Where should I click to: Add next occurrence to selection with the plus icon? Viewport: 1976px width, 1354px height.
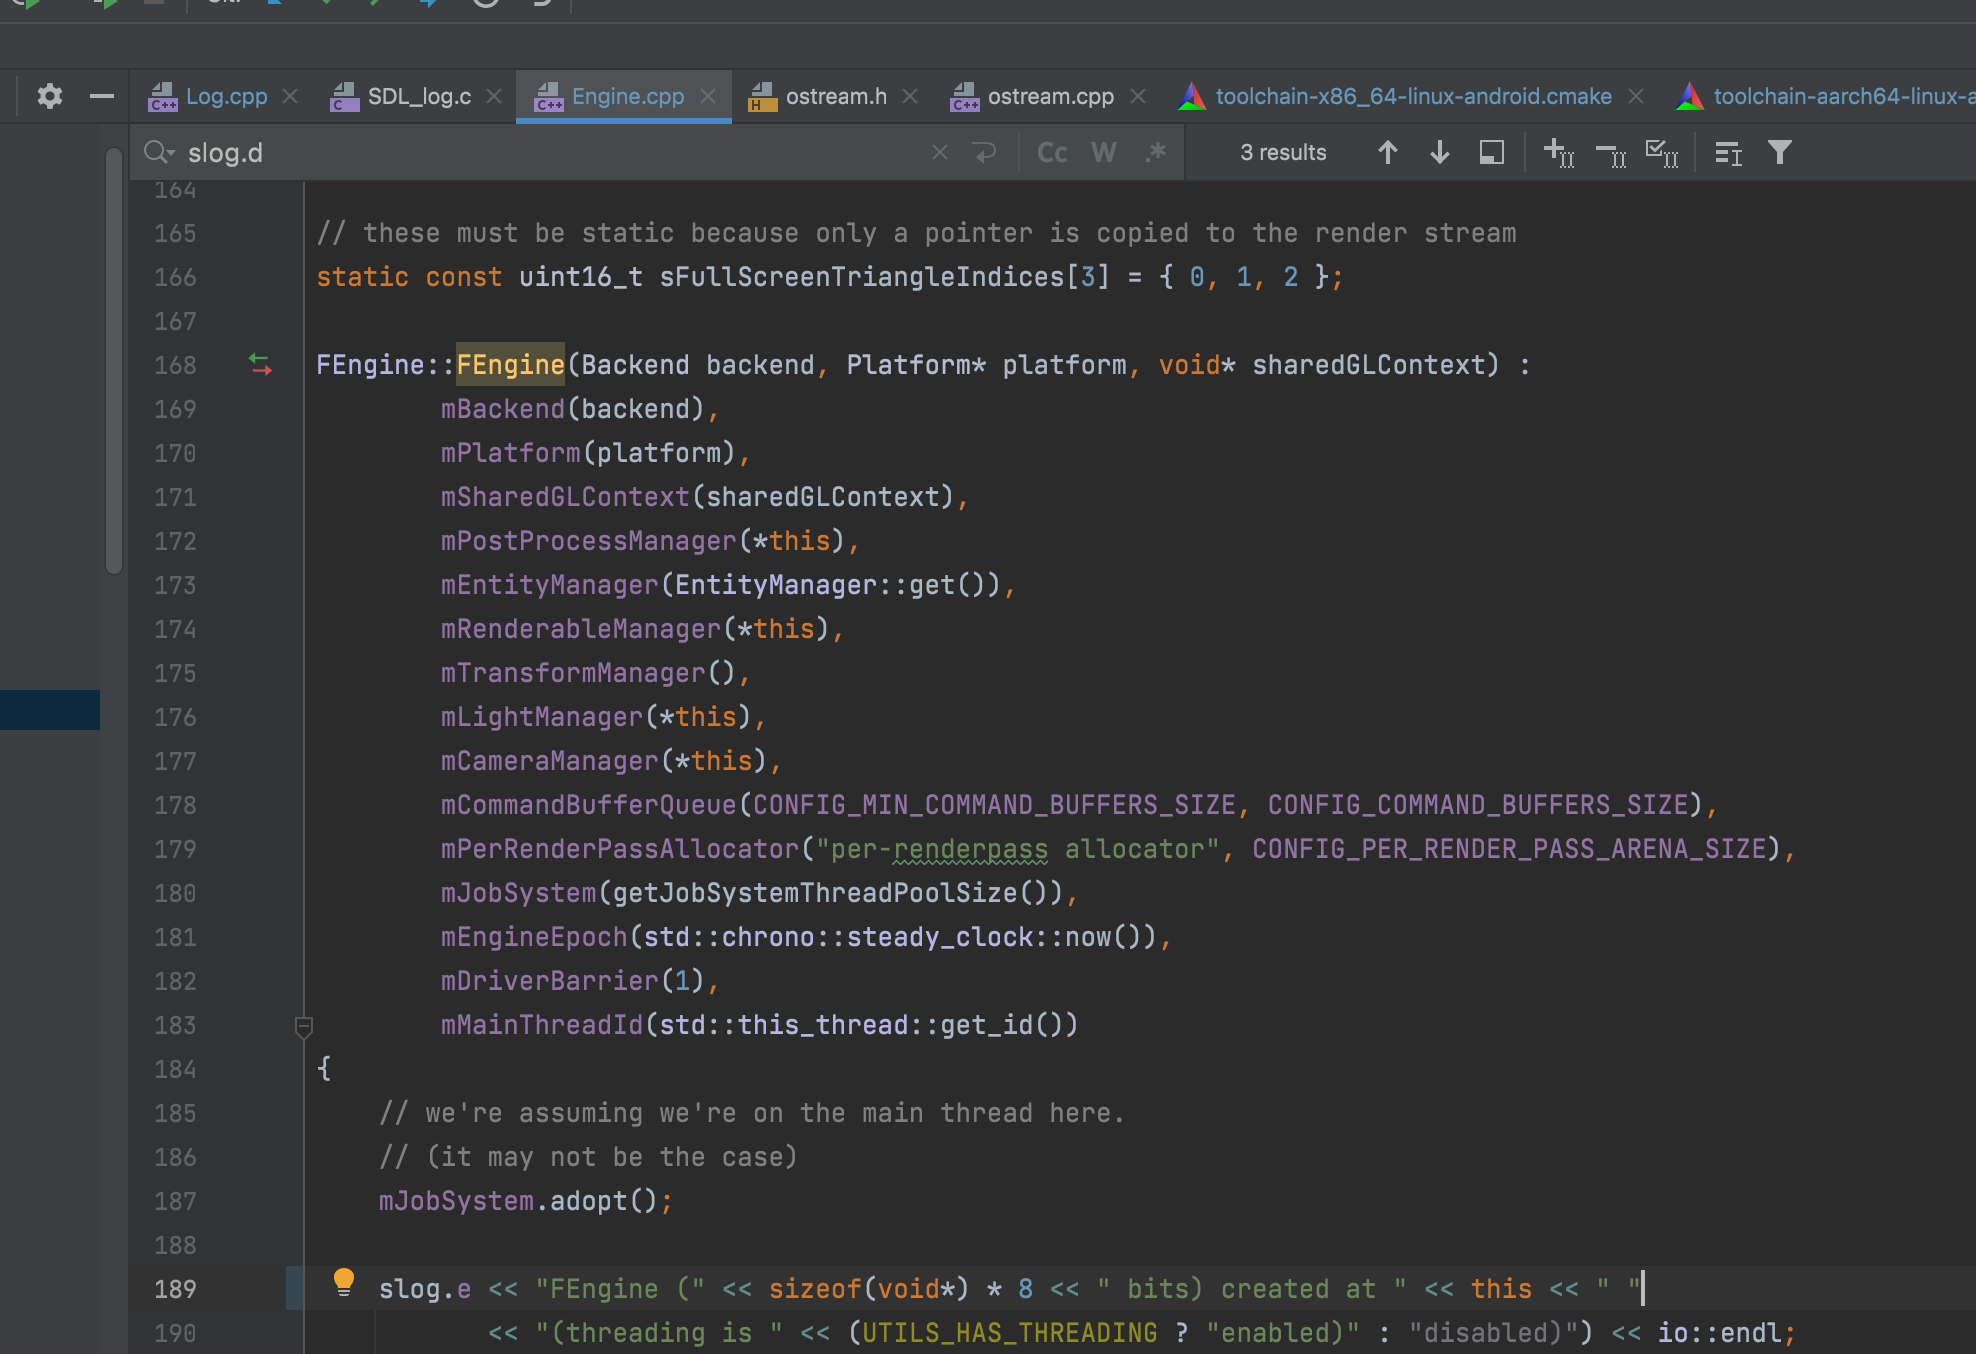click(x=1557, y=152)
